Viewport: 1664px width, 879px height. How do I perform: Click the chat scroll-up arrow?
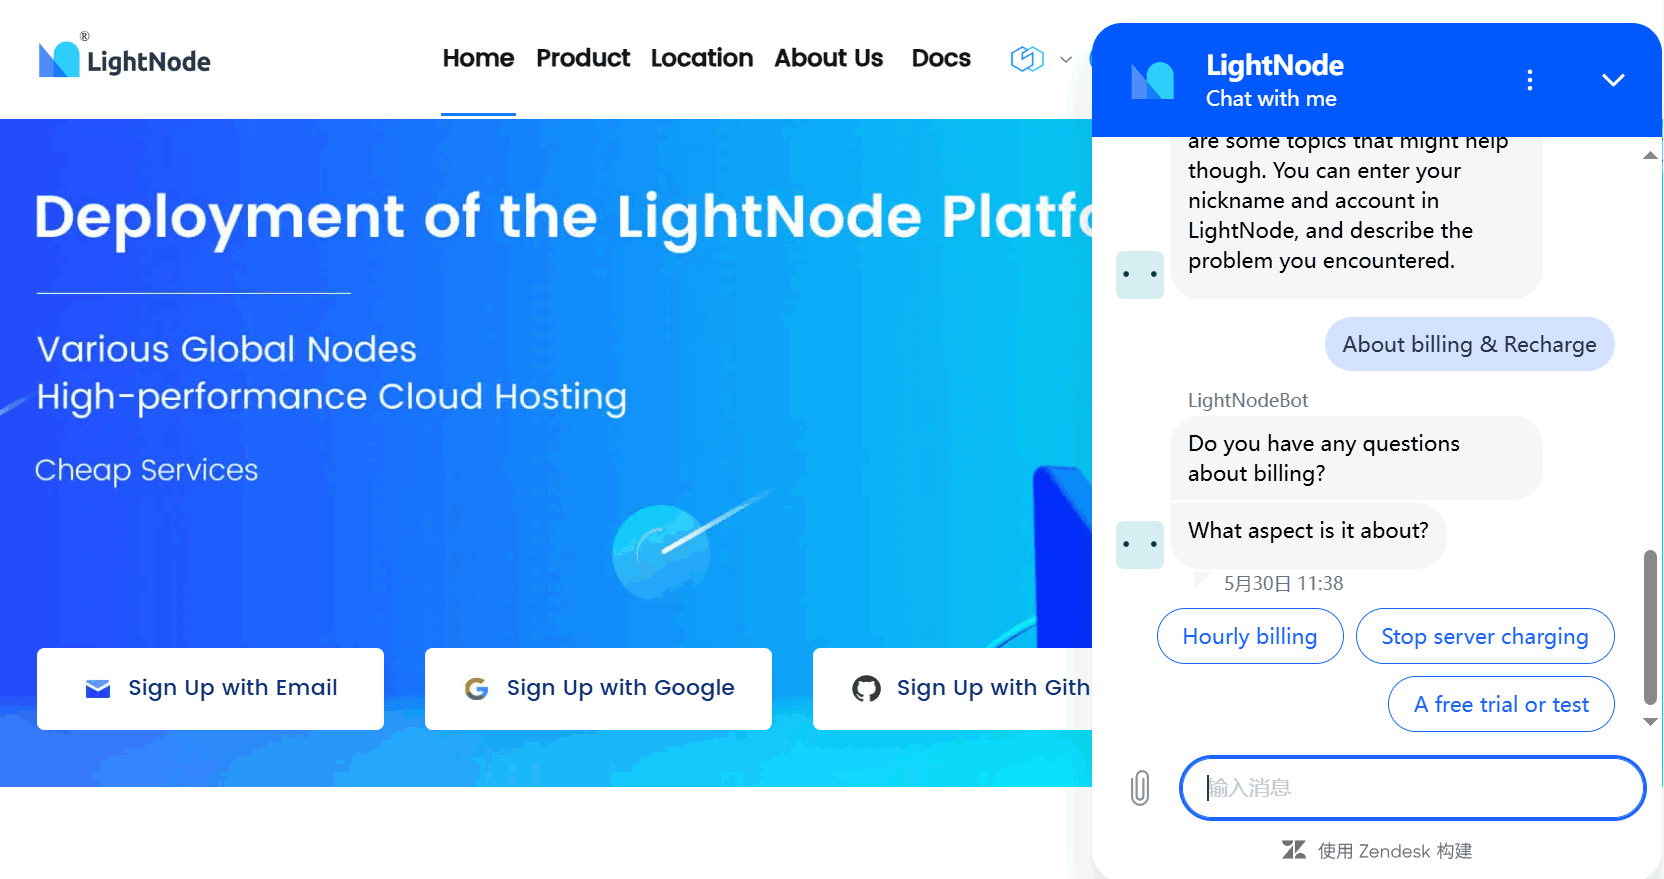click(x=1650, y=155)
